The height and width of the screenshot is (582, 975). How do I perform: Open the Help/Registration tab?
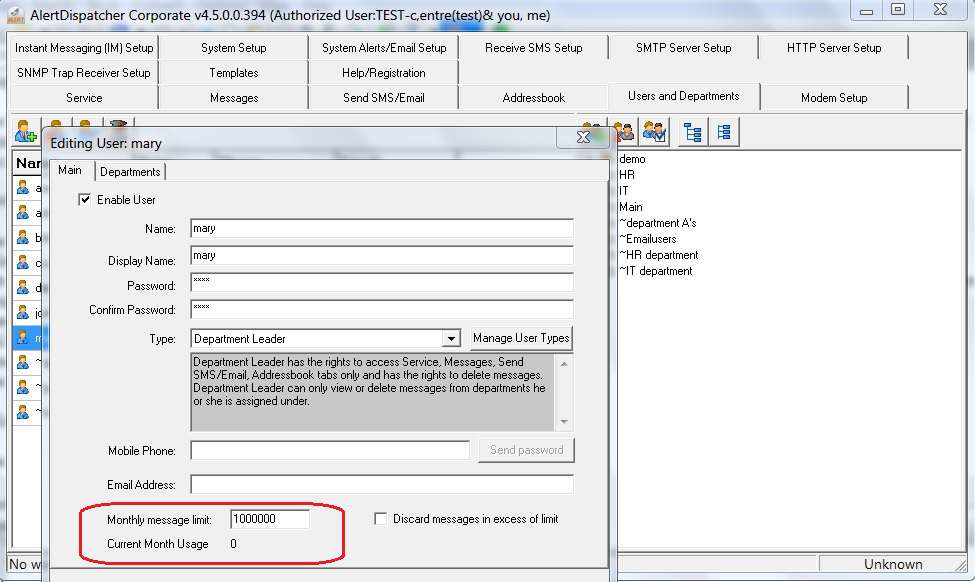point(384,73)
